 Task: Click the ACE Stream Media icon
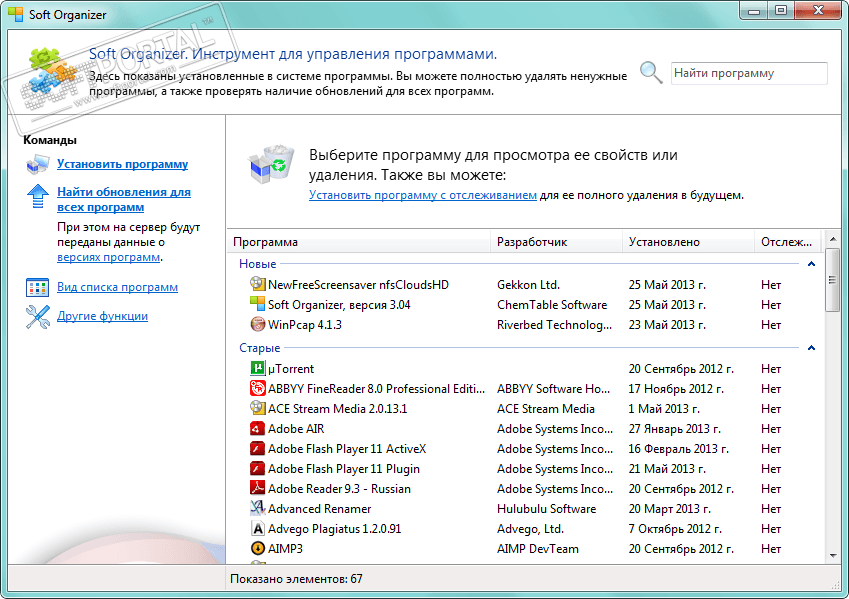click(x=257, y=408)
